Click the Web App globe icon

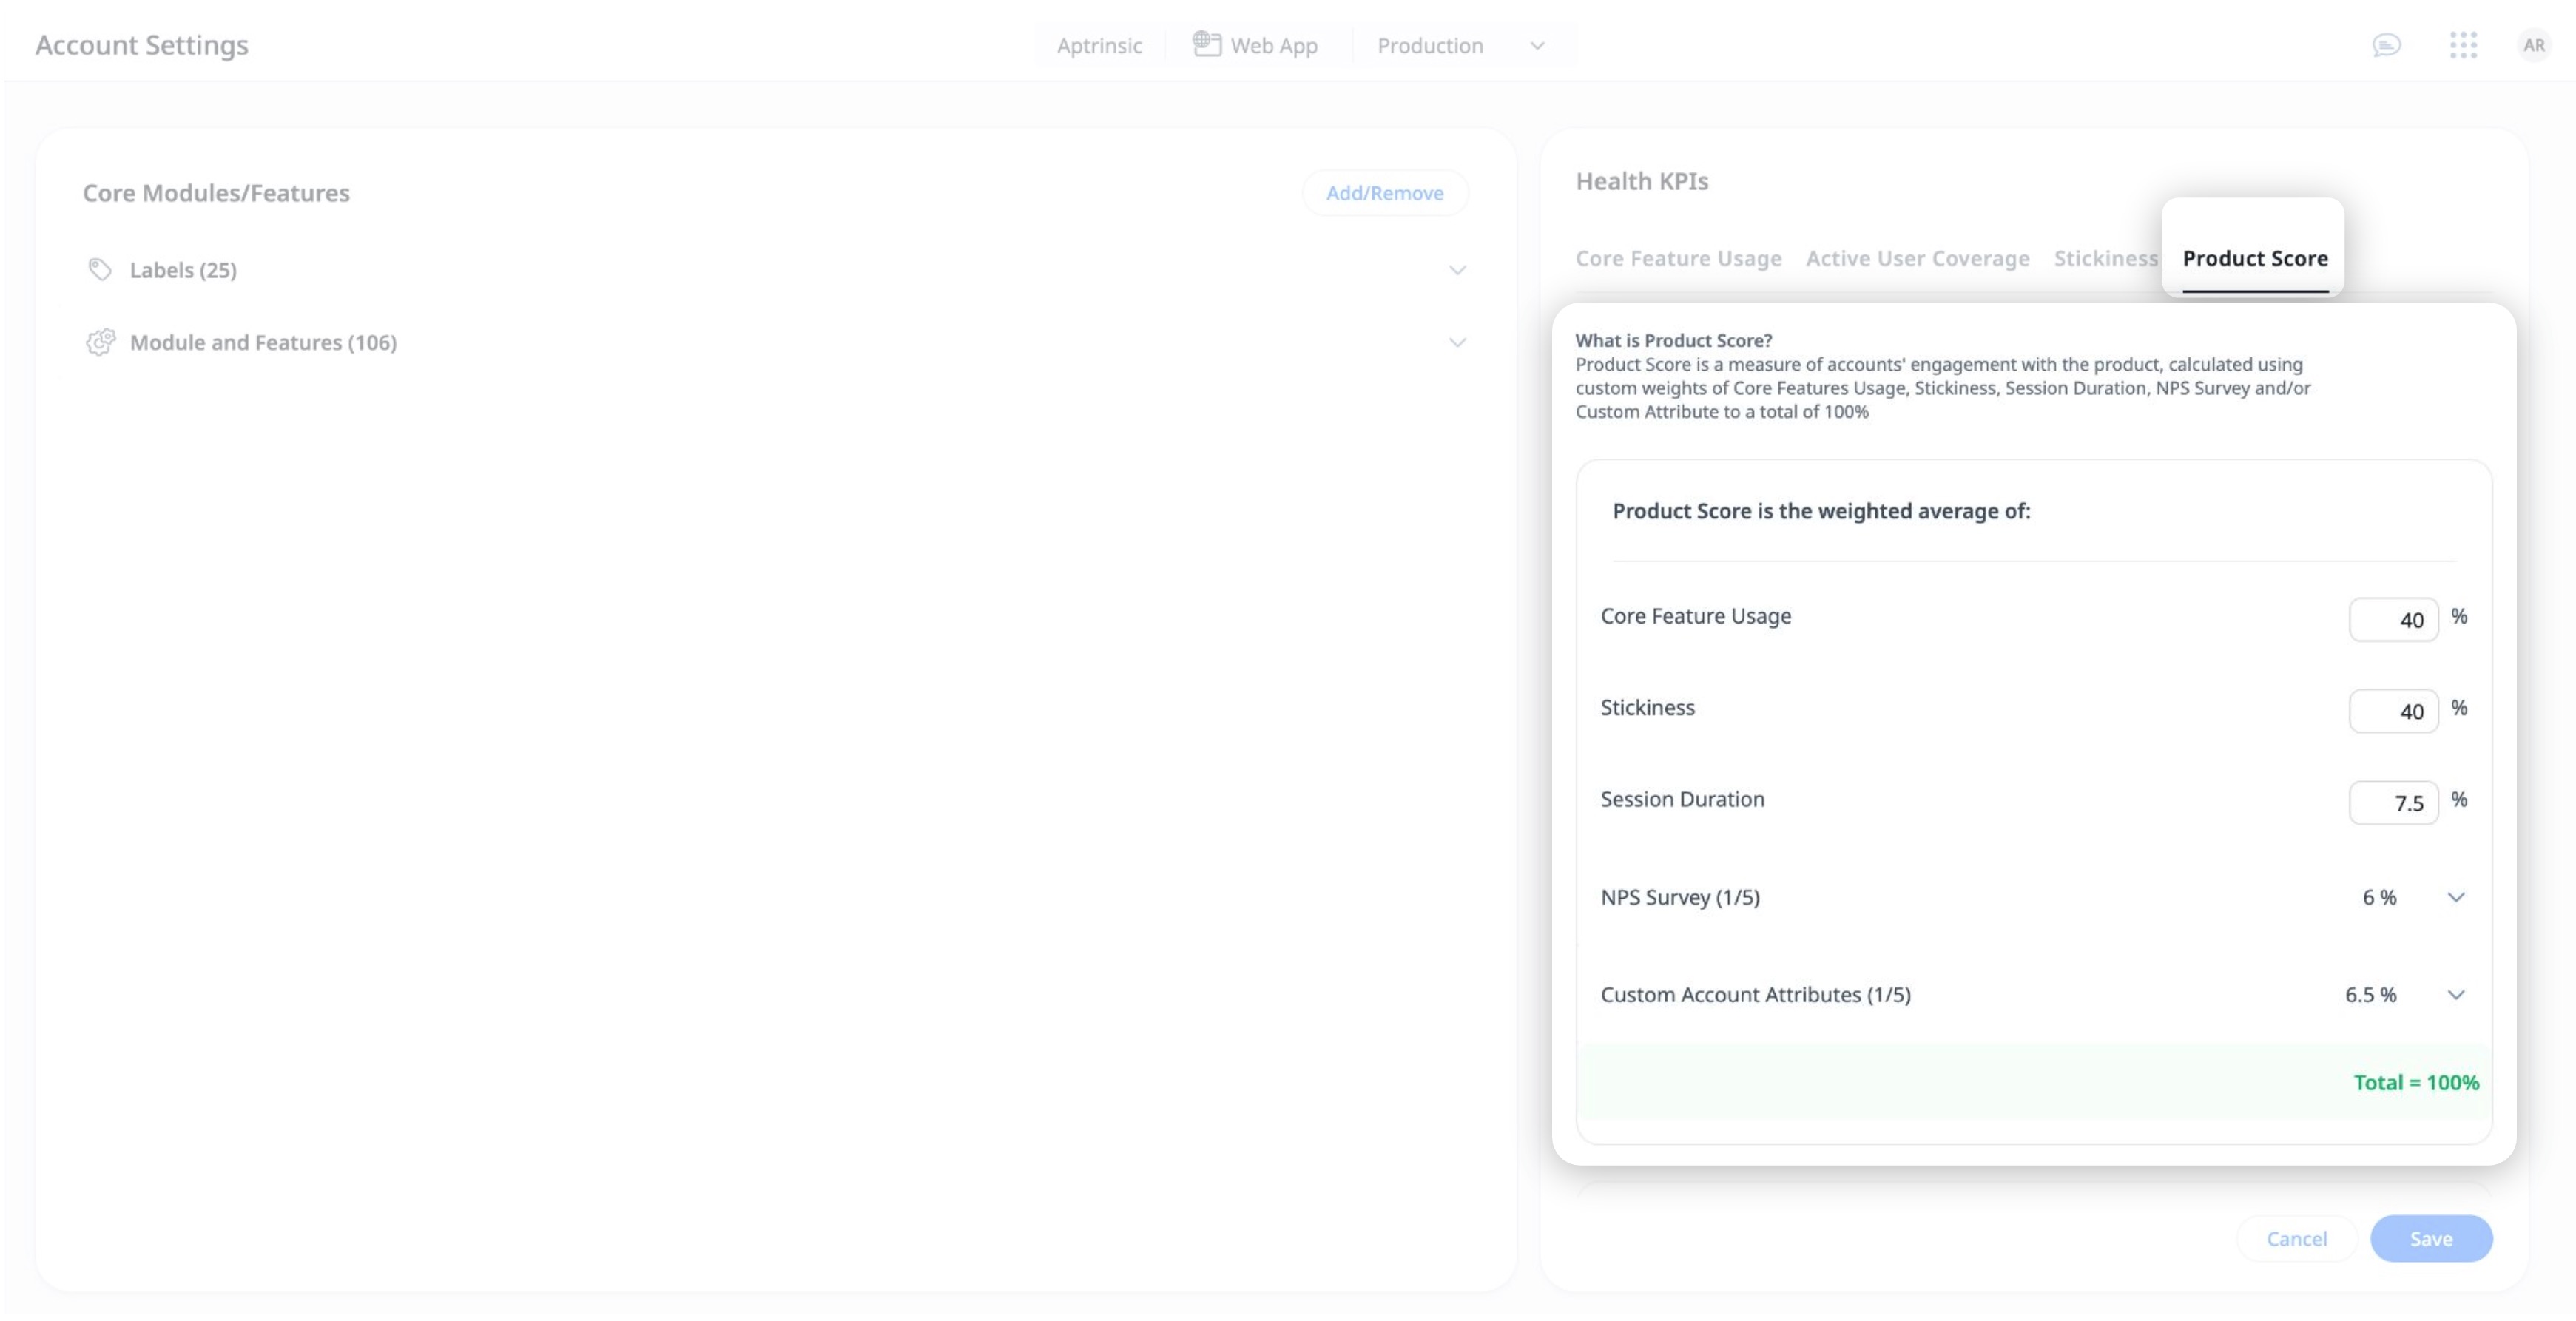point(1206,43)
